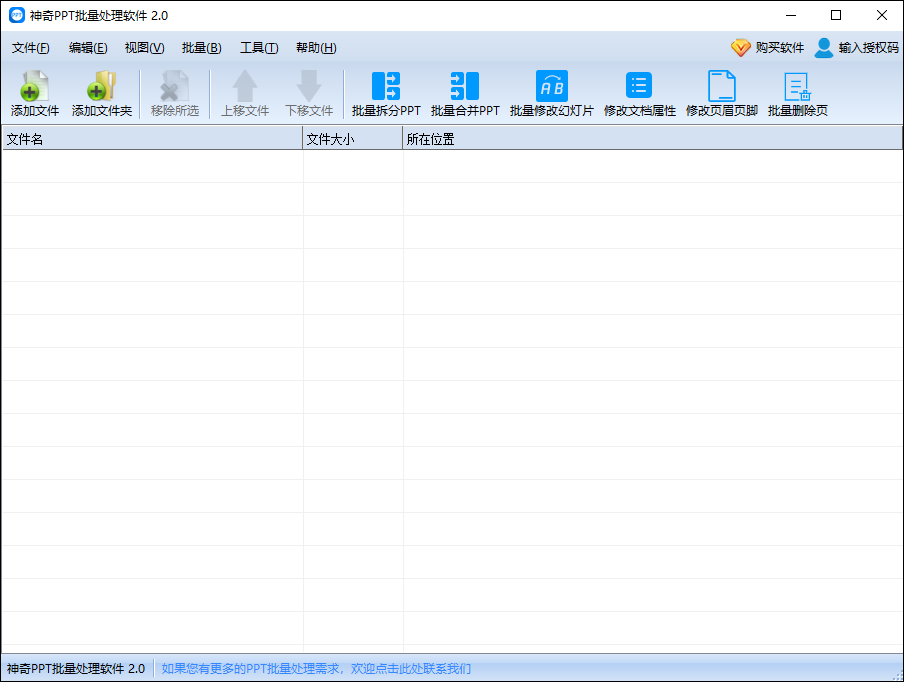
Task: Minimize the application window
Action: [x=791, y=16]
